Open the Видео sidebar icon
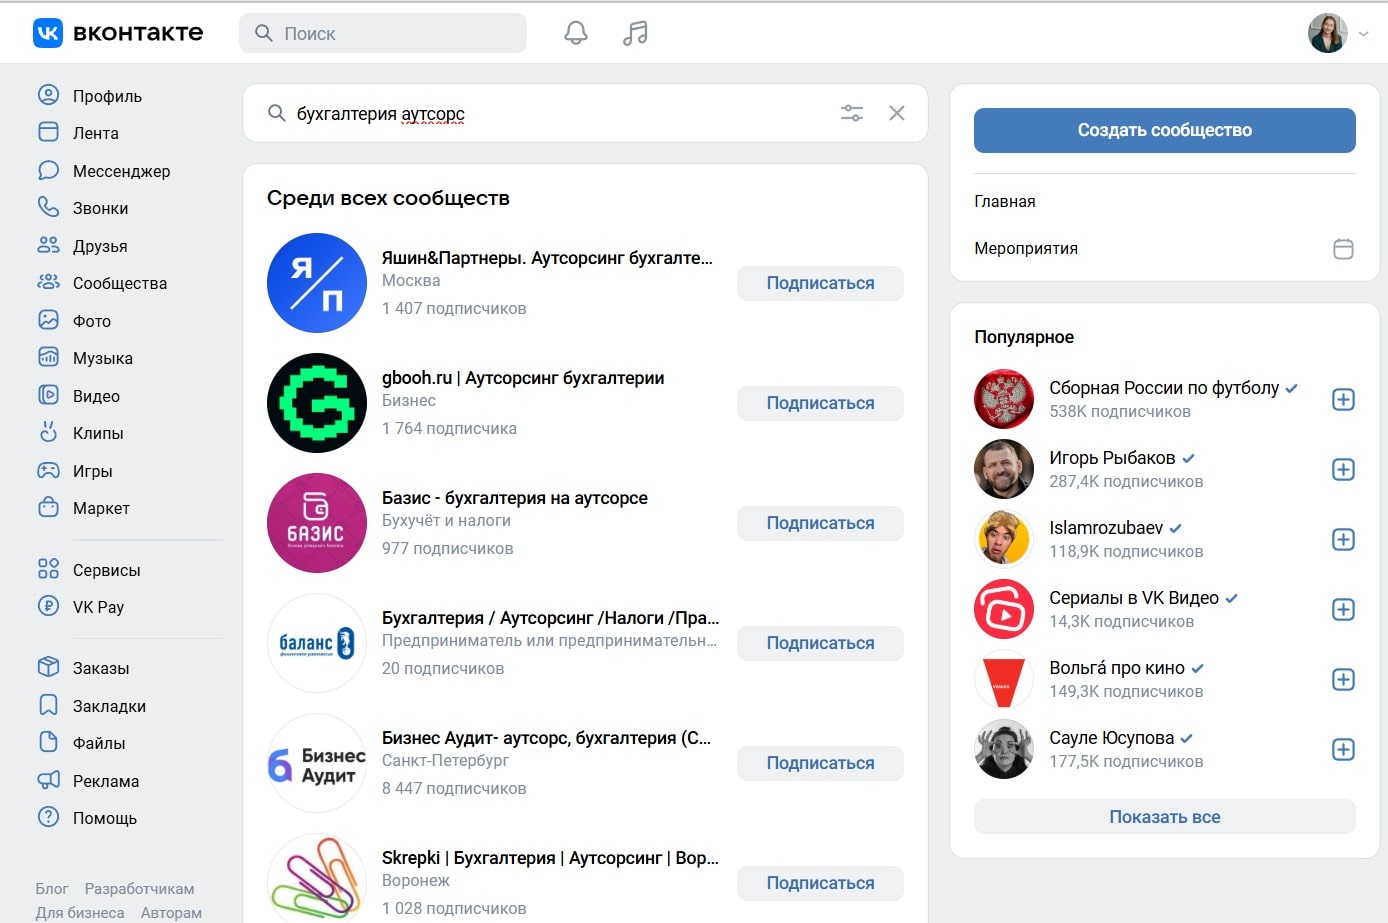 [48, 395]
